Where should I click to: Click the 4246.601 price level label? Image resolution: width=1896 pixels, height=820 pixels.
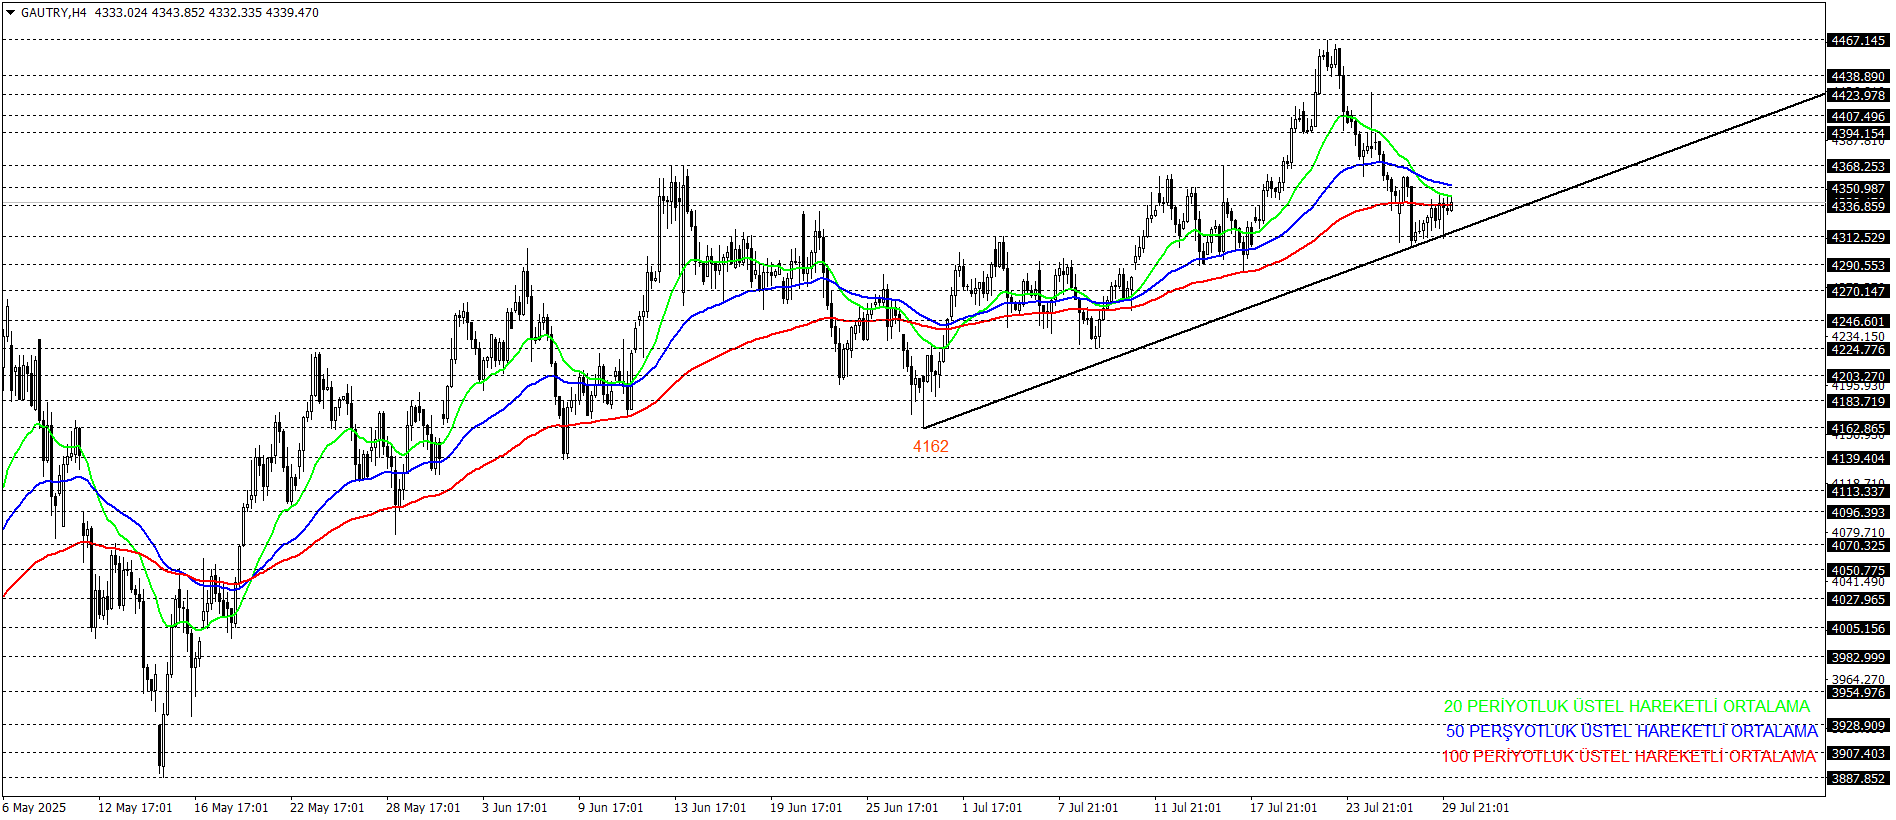tap(1858, 322)
